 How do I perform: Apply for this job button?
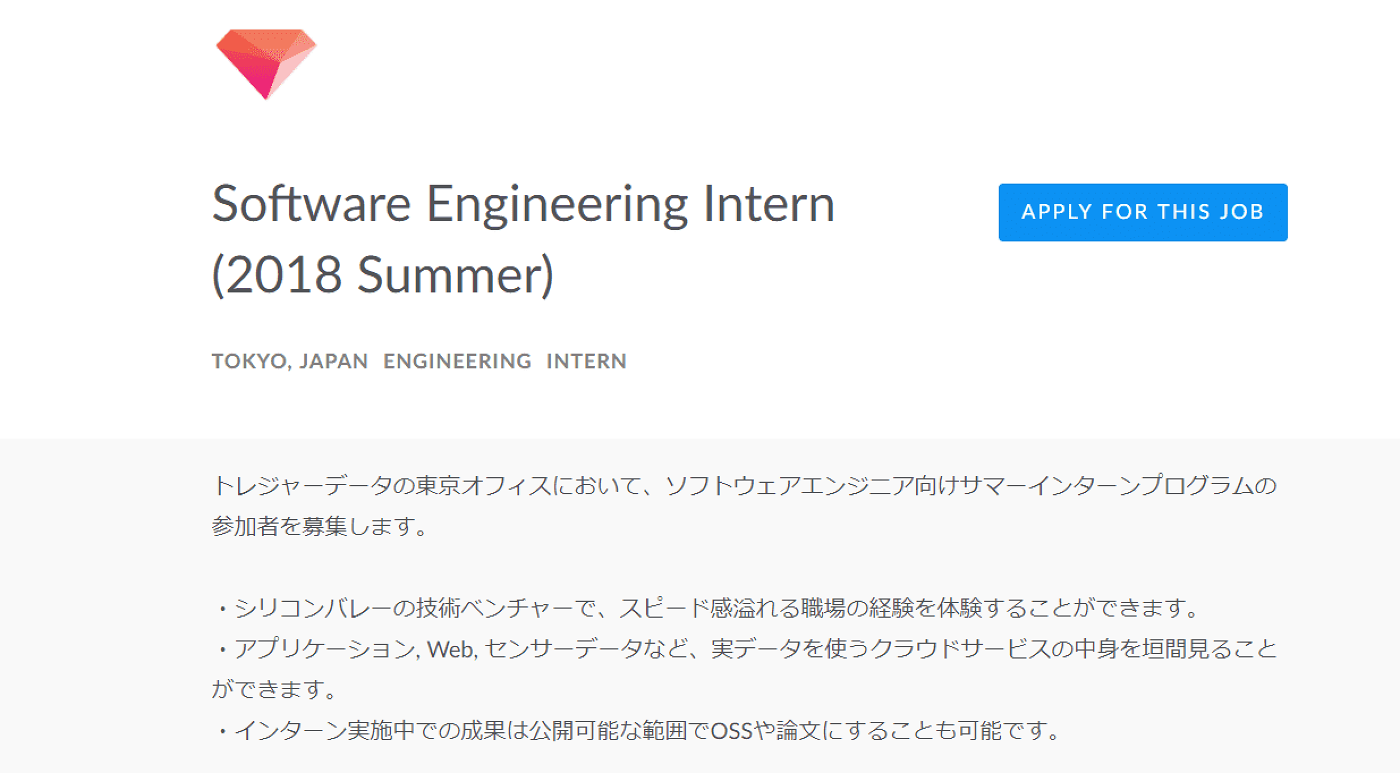click(x=1143, y=212)
